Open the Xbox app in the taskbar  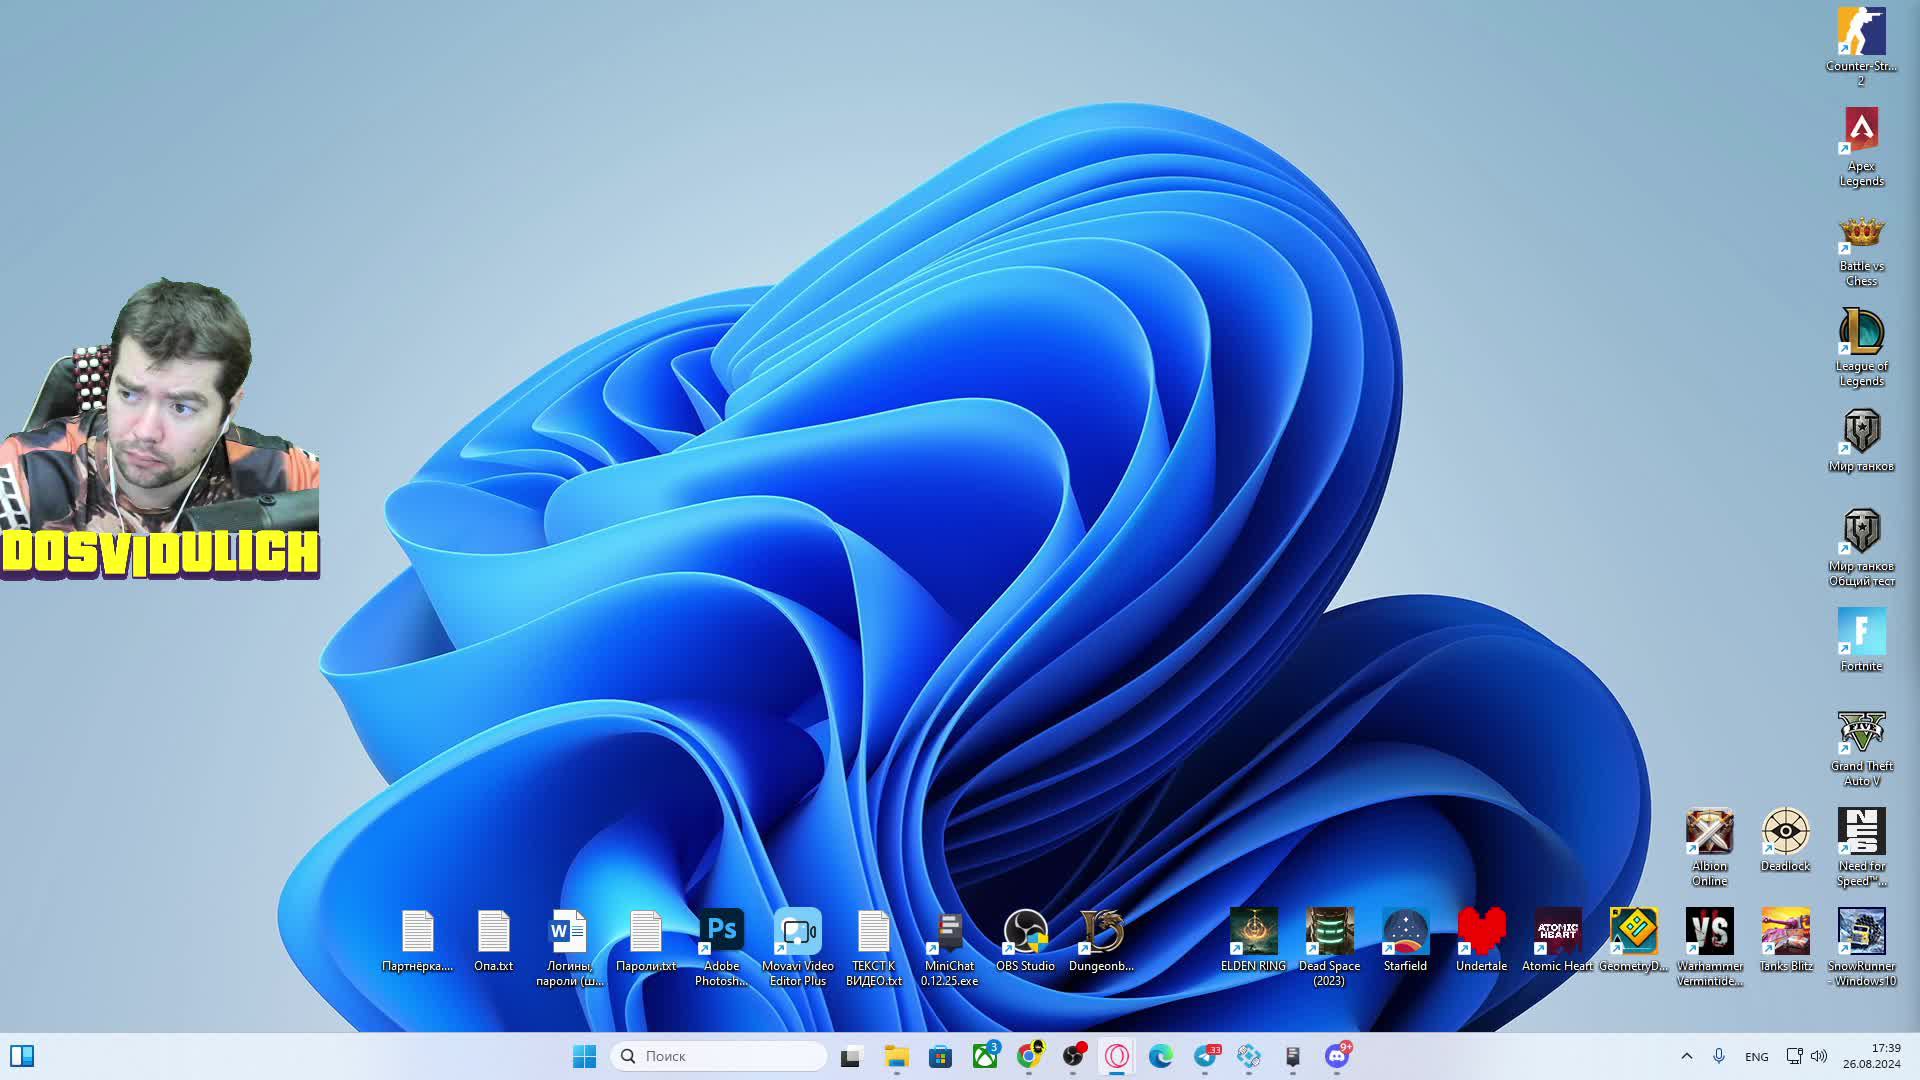985,1056
